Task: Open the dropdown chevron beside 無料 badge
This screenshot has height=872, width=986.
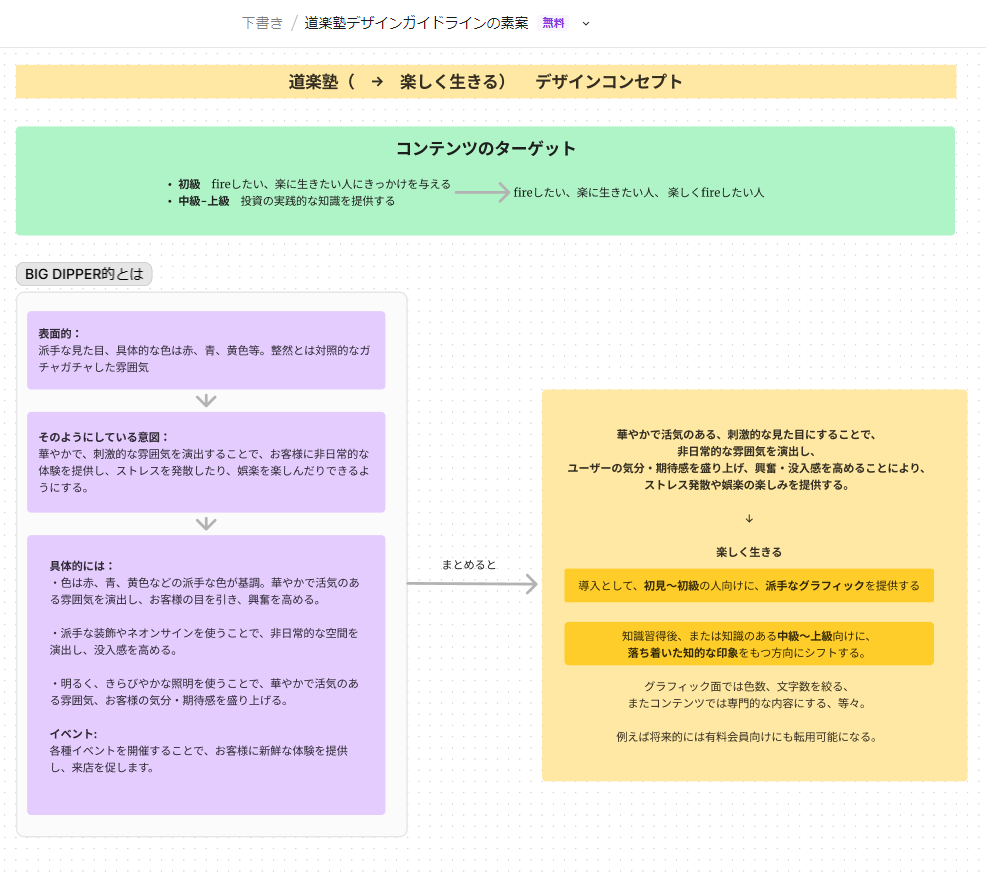Action: (x=585, y=24)
